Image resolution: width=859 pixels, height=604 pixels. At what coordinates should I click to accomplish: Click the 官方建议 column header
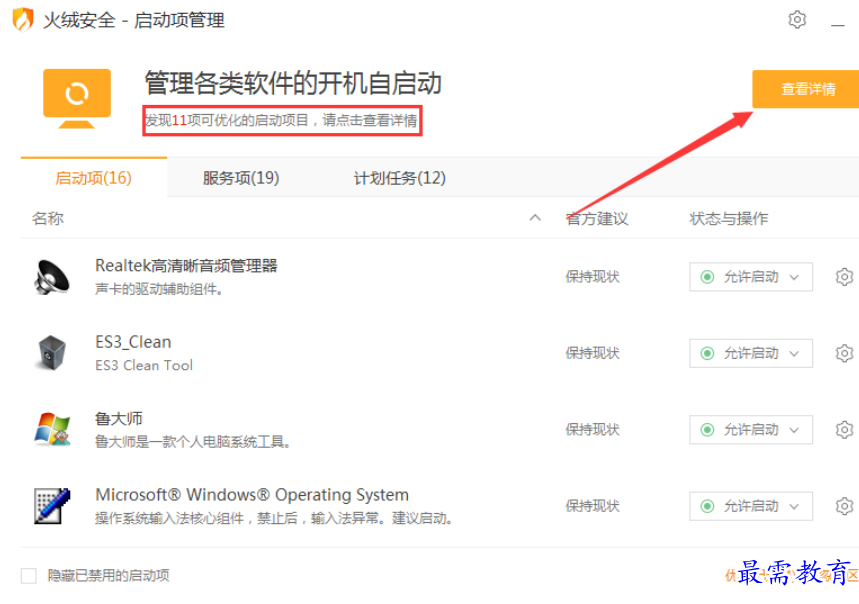coord(597,218)
